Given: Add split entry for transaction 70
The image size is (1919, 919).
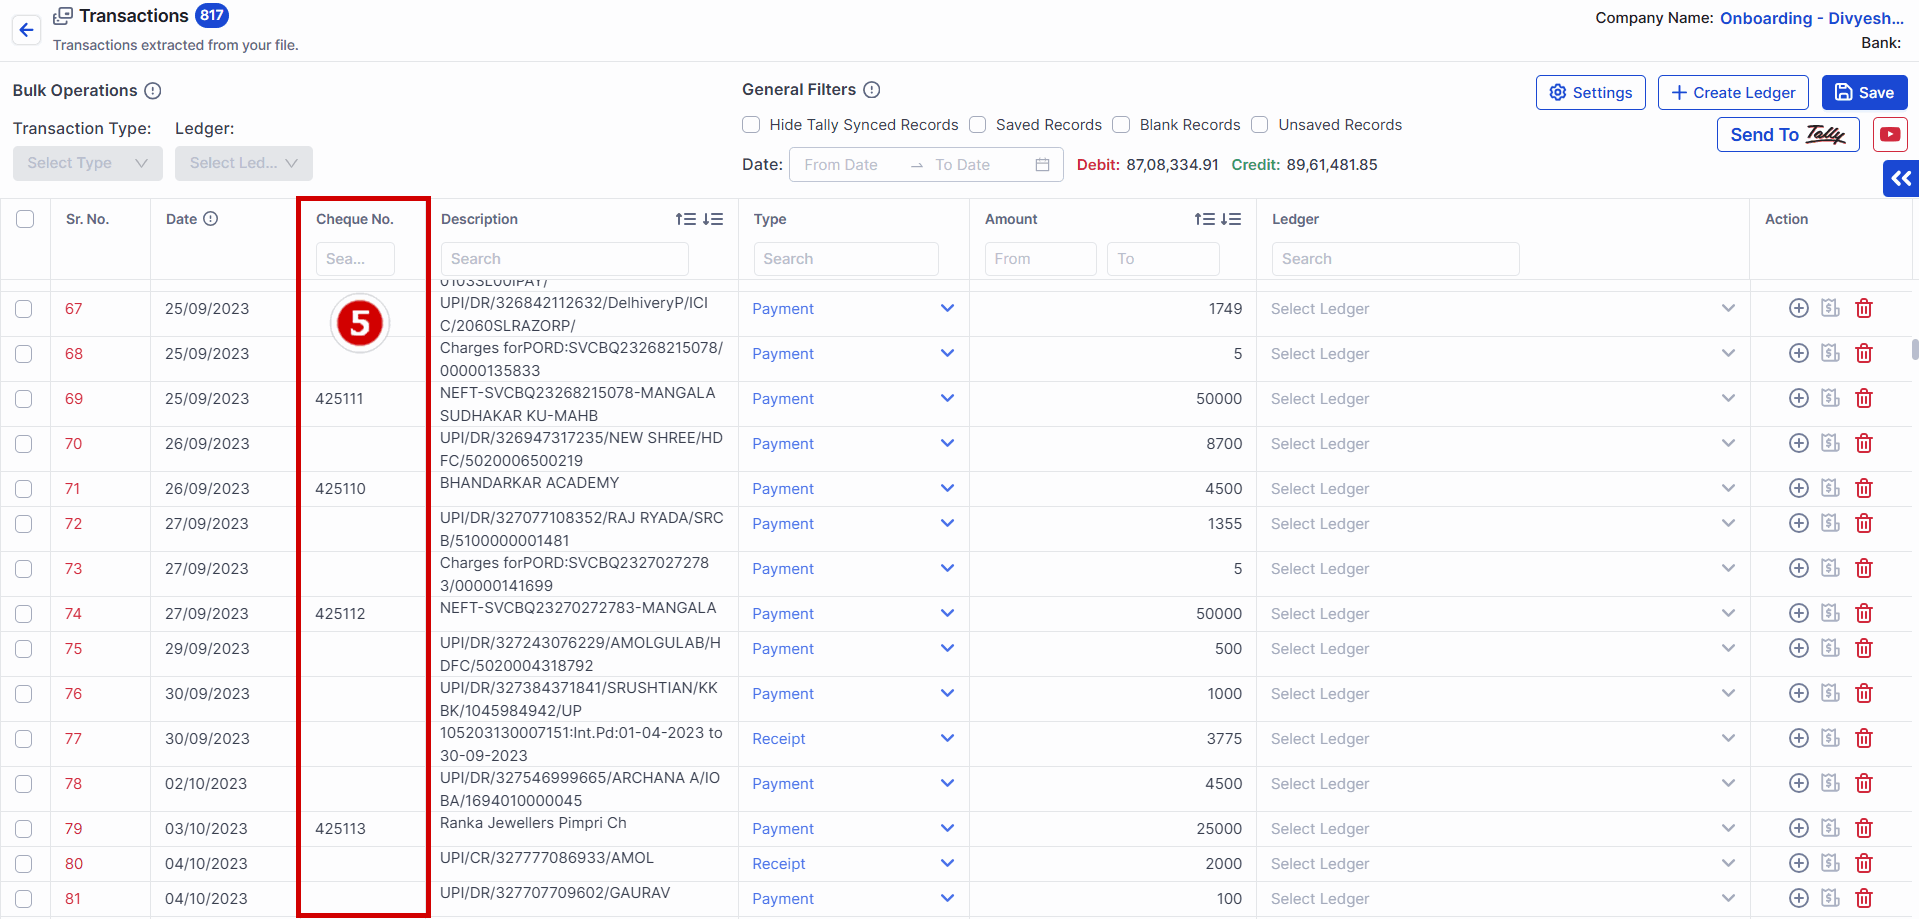Looking at the screenshot, I should [1798, 443].
